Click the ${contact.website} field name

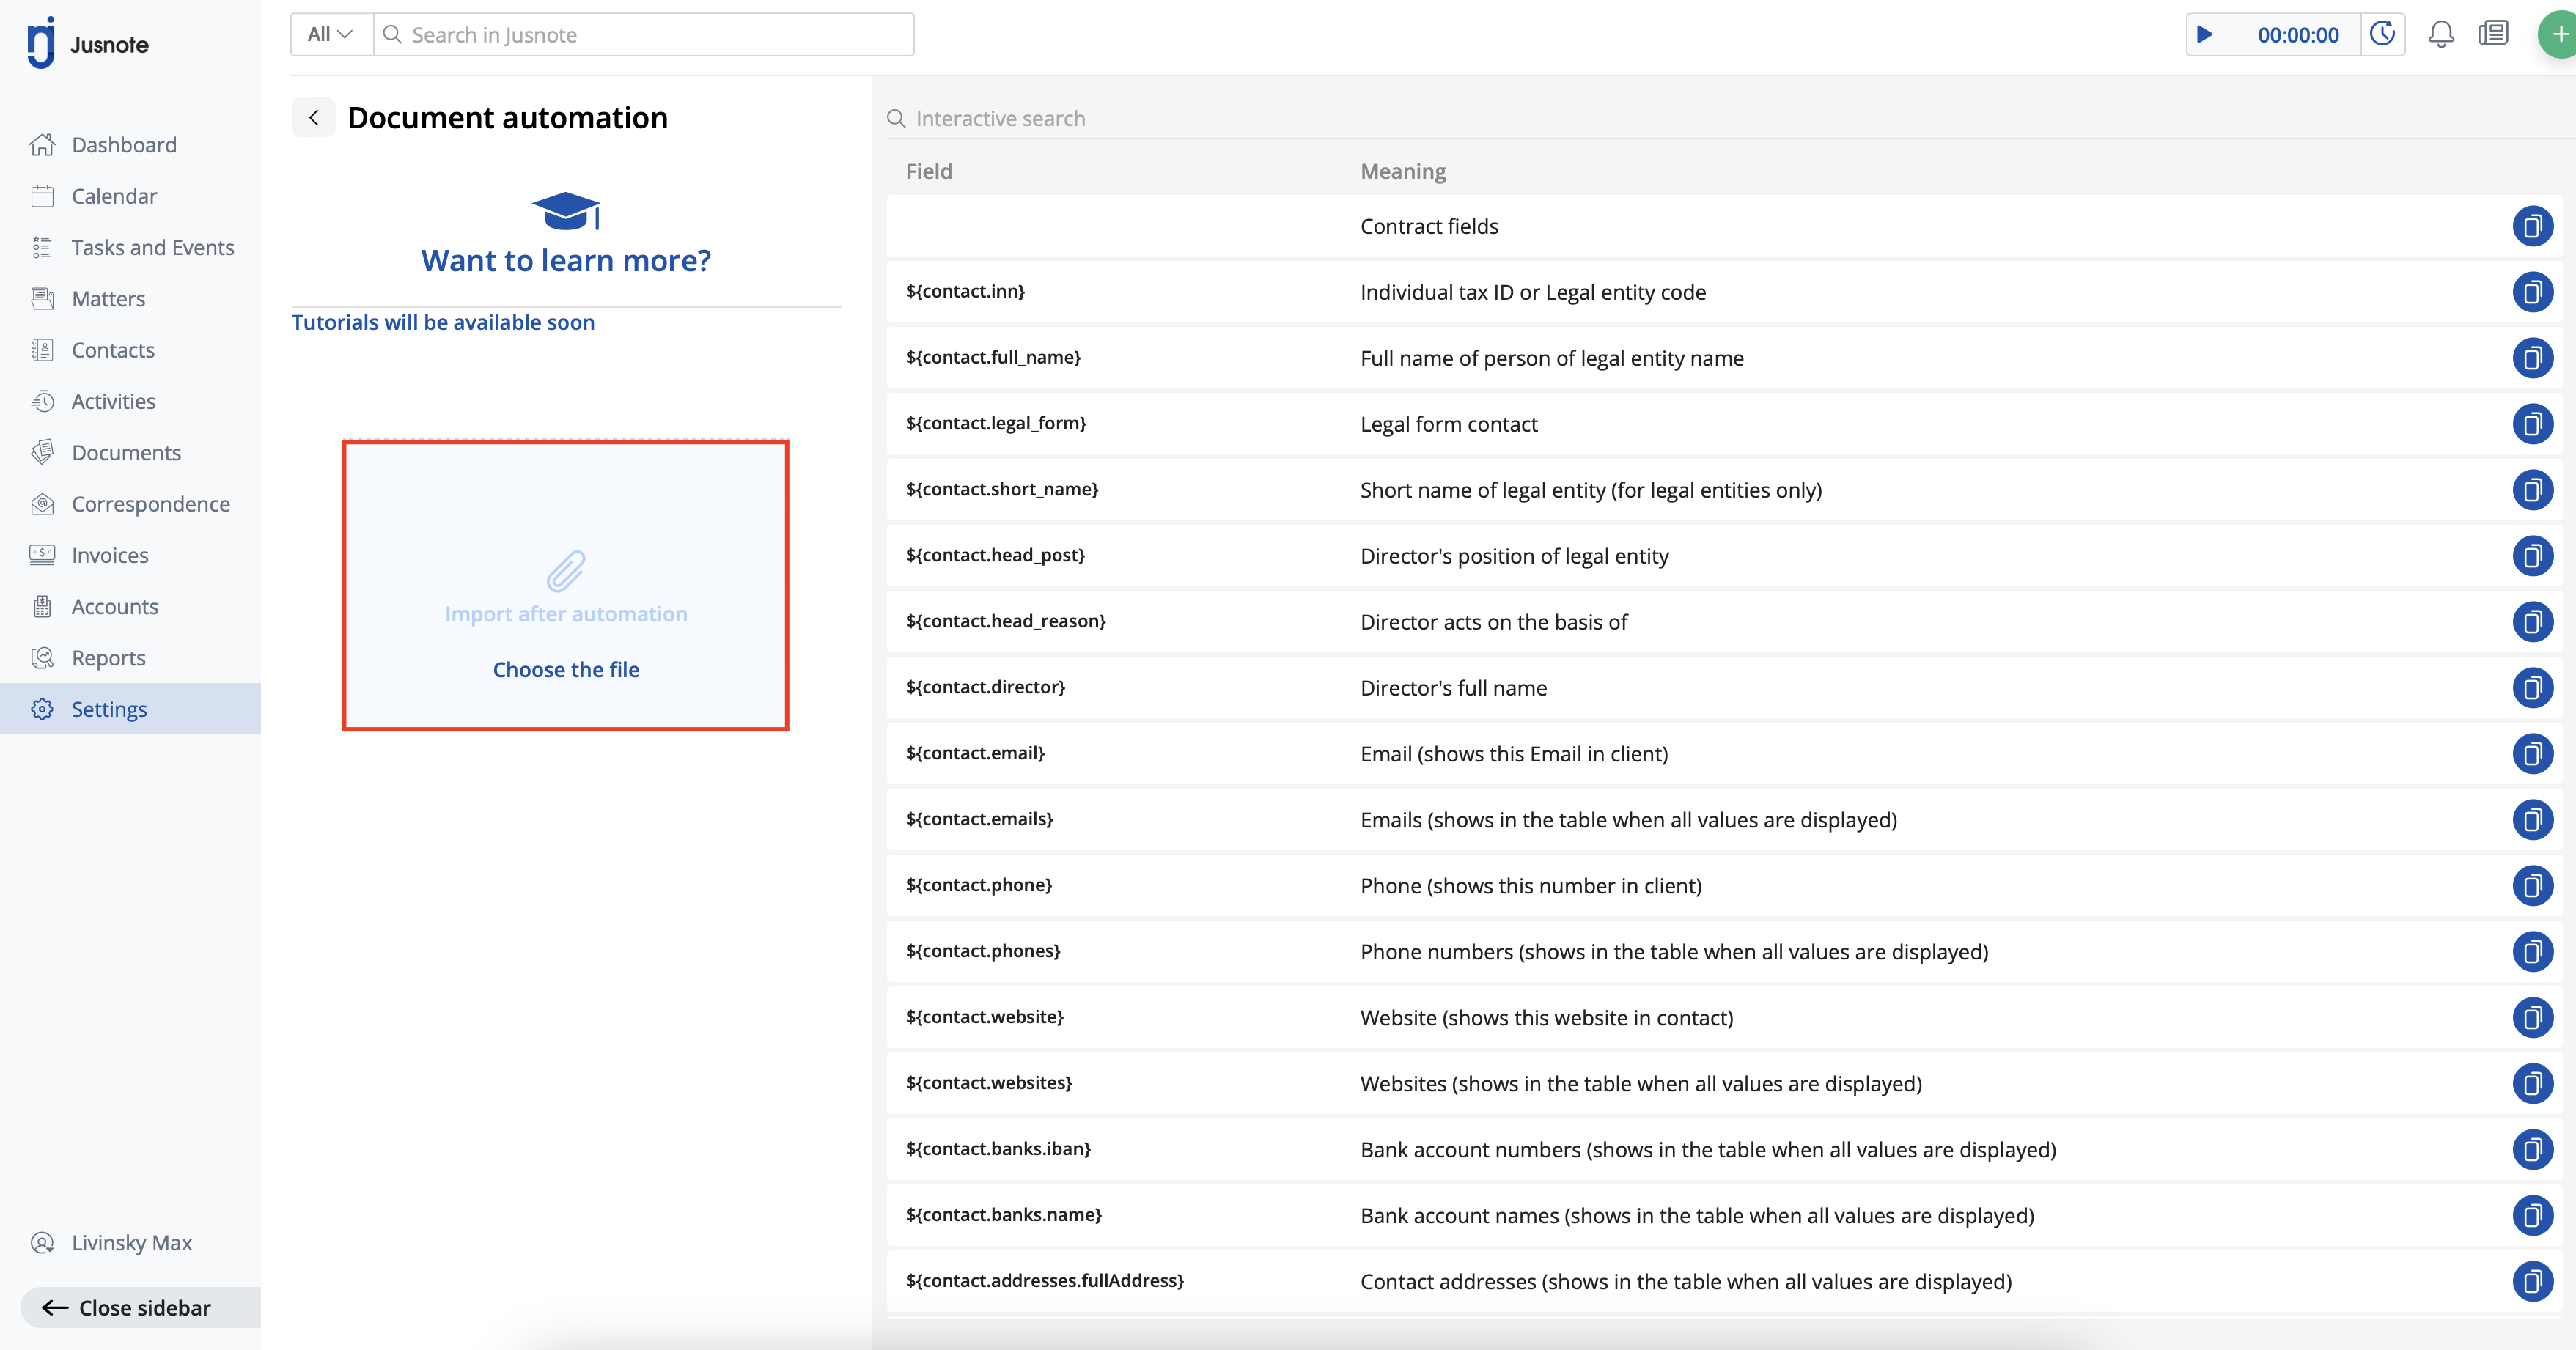pos(985,1017)
